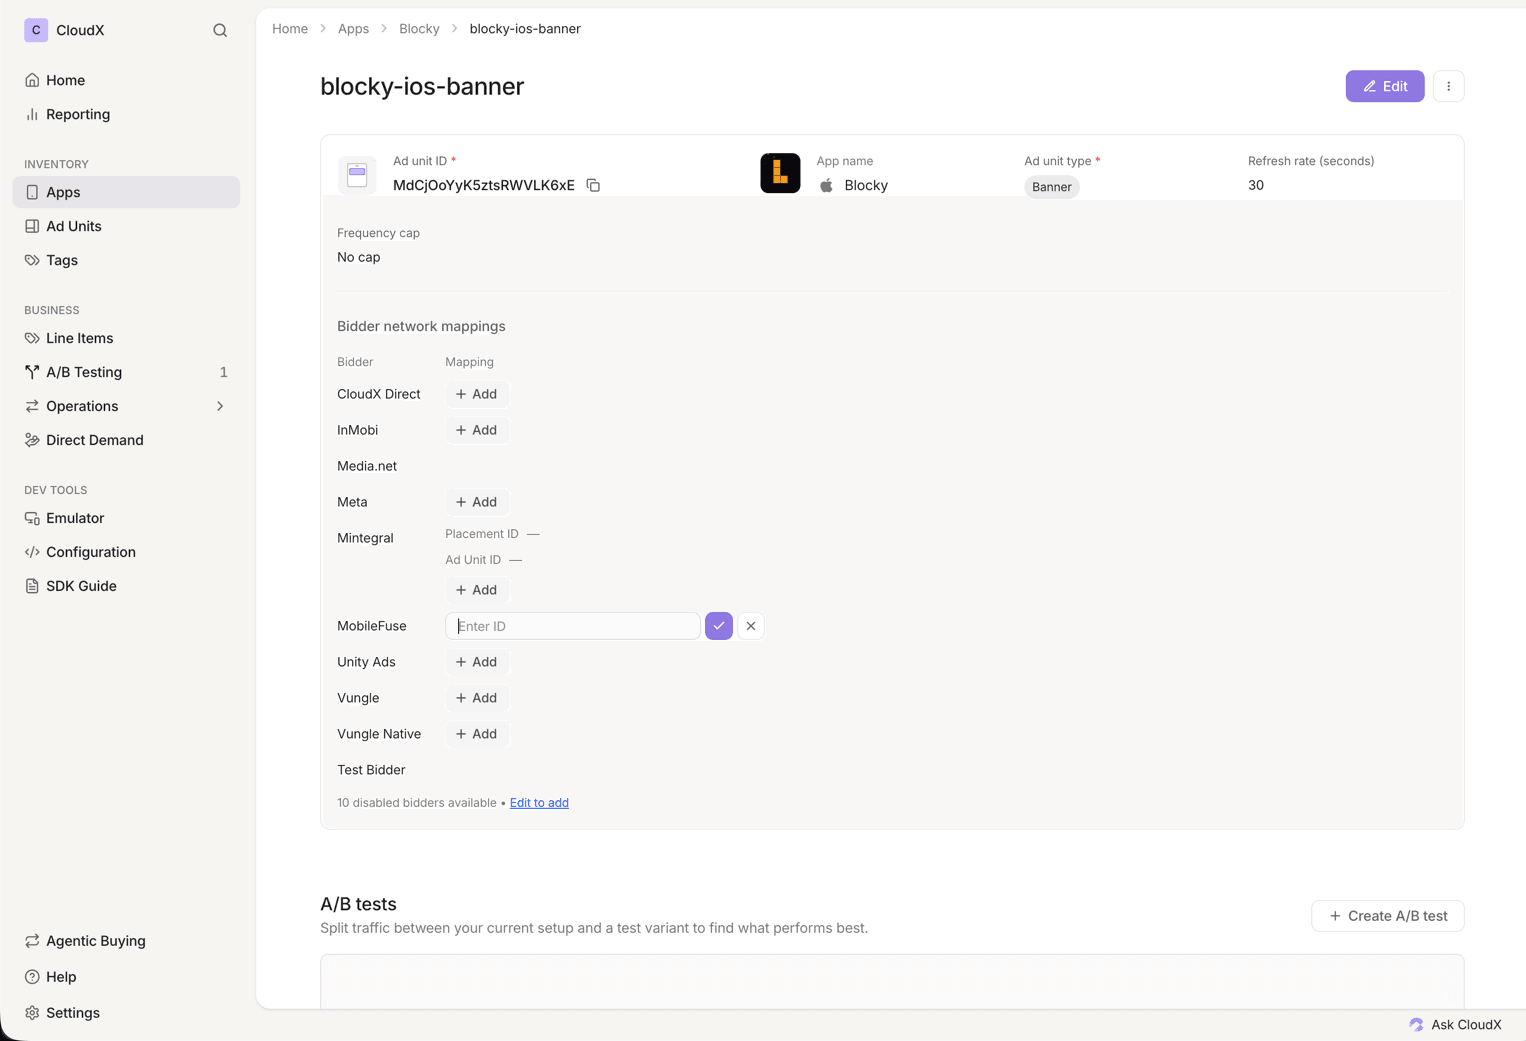This screenshot has width=1526, height=1041.
Task: Select Apps in Inventory section
Action: (126, 192)
